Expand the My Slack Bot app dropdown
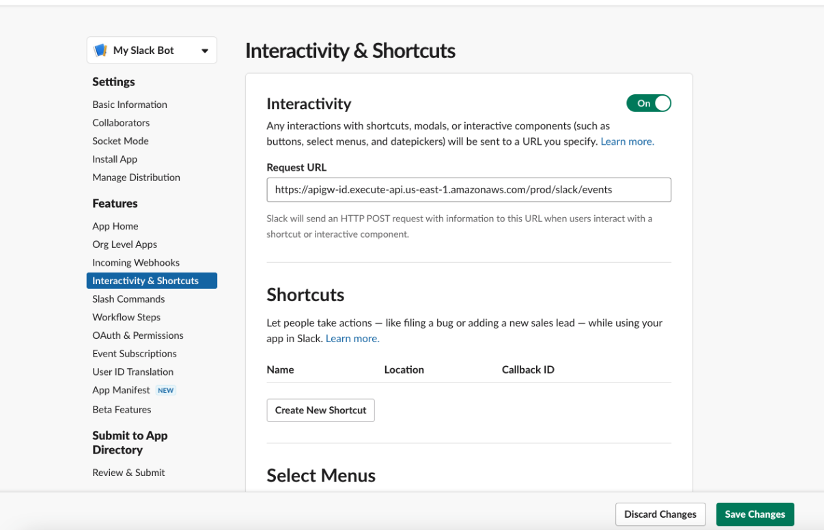 [204, 51]
